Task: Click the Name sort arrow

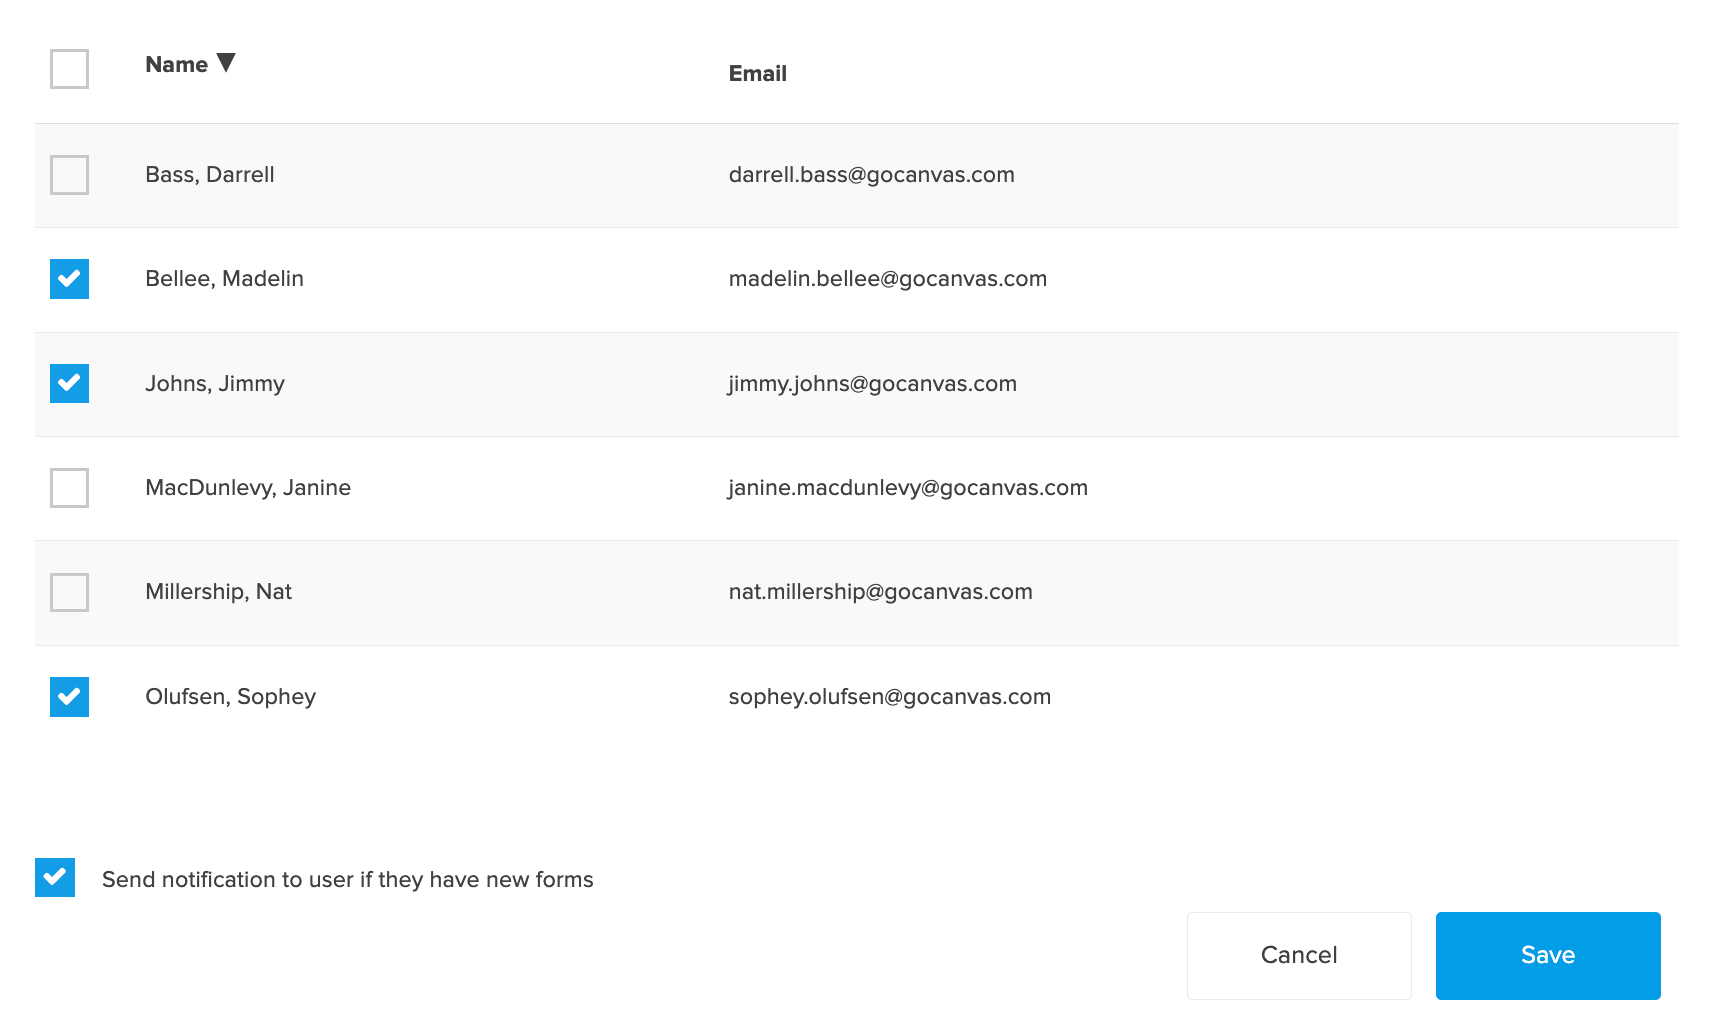Action: click(x=226, y=63)
